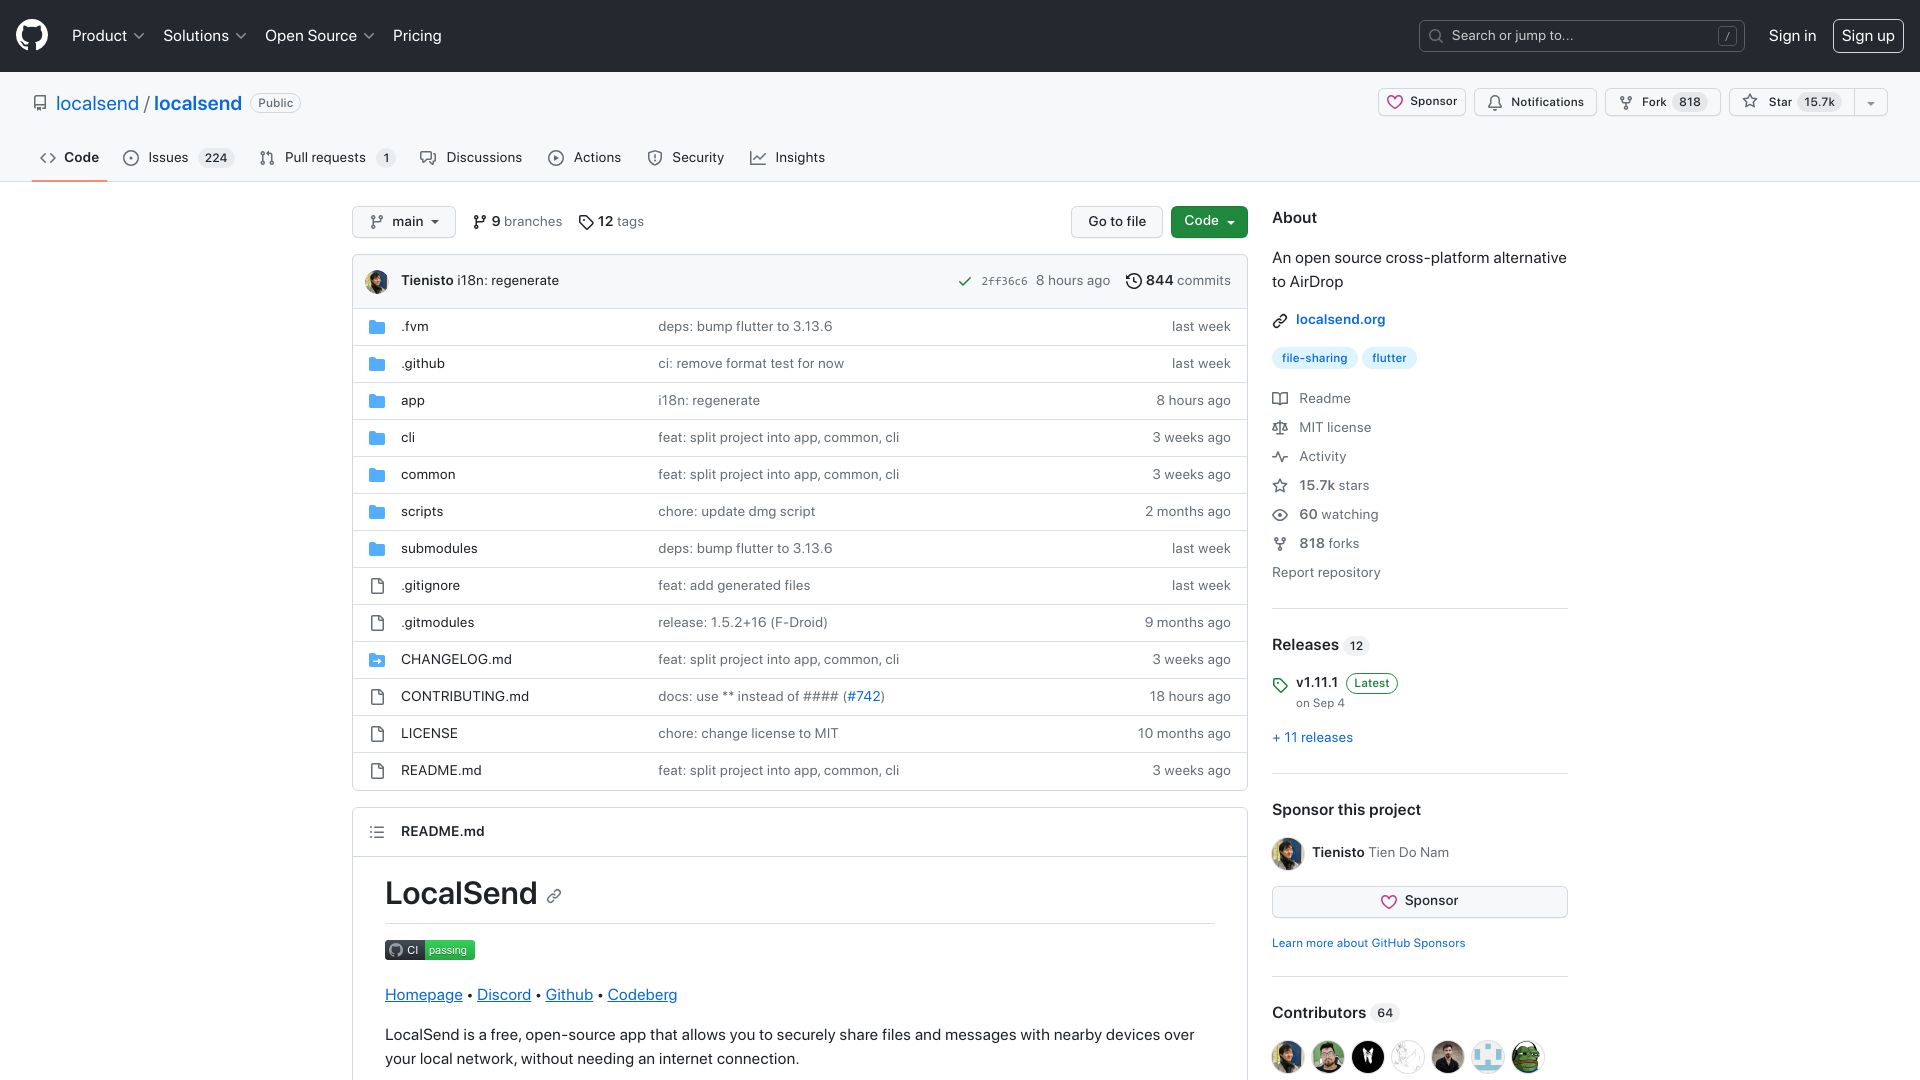Click the LocalSend heading anchor link icon
Viewport: 1920px width, 1080px height.
(x=554, y=896)
